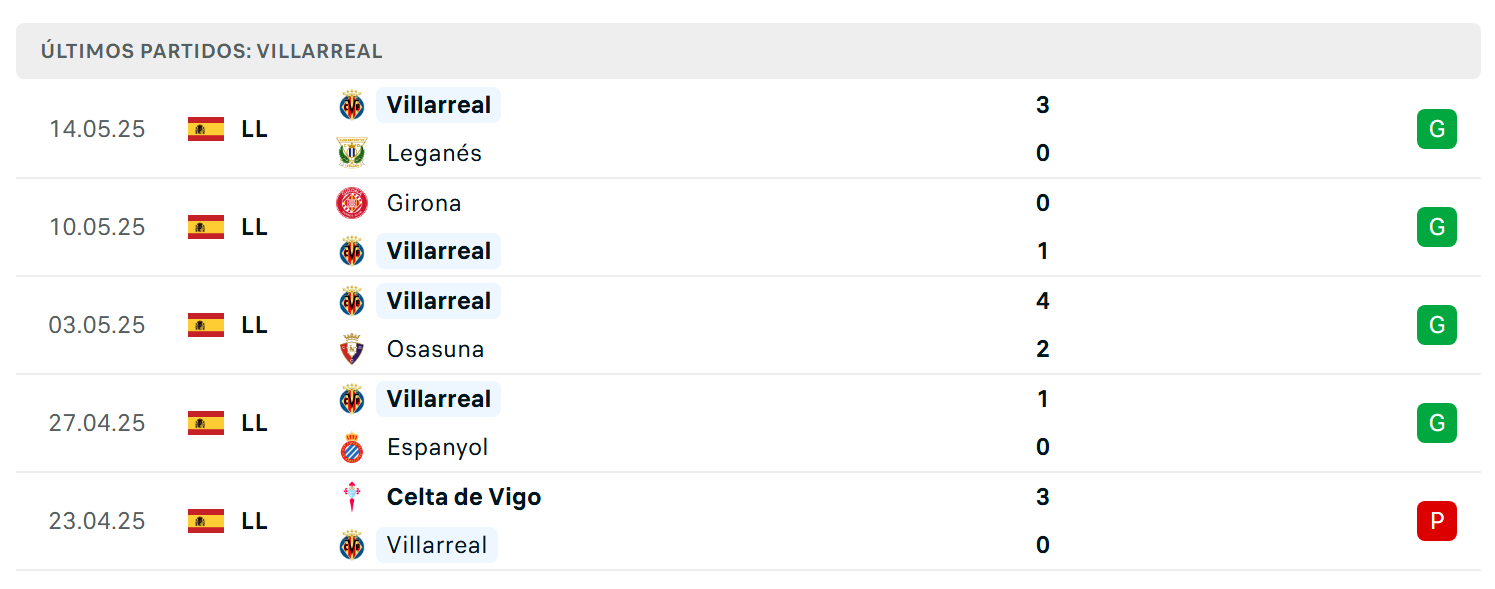Click the green G badge for 03.05.25
The width and height of the screenshot is (1495, 589).
1436,325
